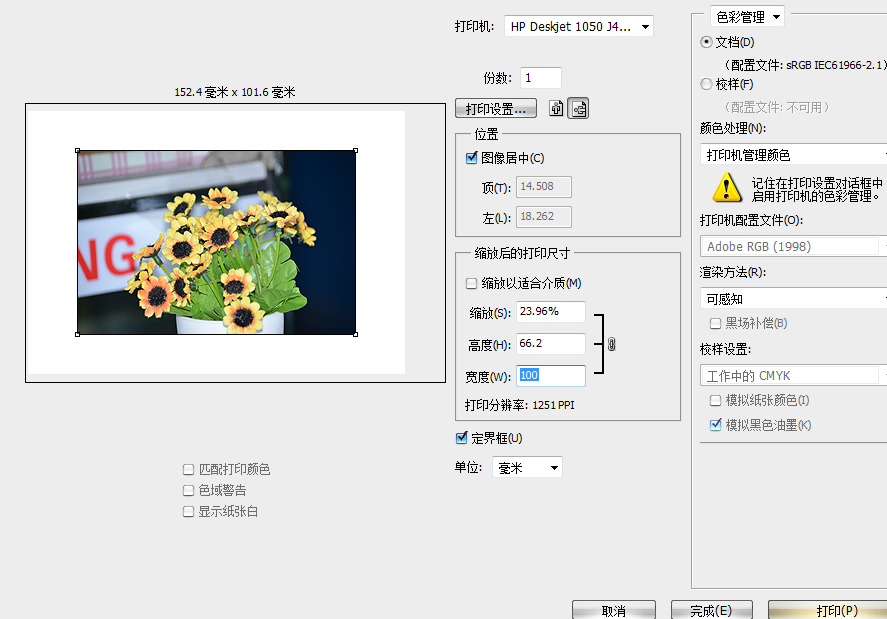The width and height of the screenshot is (887, 619).
Task: Click the 缩放后的打印尺寸 group label
Action: 522,253
